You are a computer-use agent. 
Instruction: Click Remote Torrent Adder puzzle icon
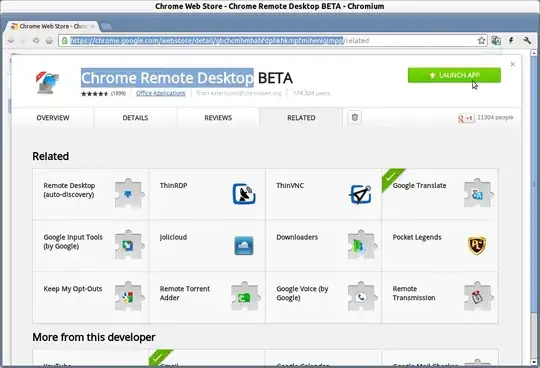[x=245, y=297]
